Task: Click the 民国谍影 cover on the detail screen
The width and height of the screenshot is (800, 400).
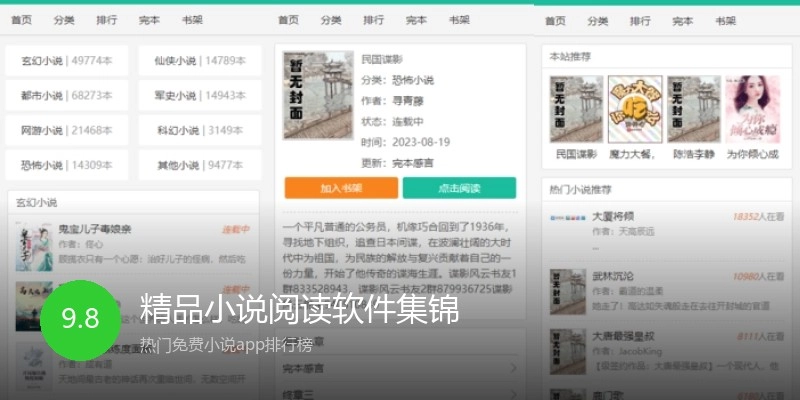Action: (318, 95)
